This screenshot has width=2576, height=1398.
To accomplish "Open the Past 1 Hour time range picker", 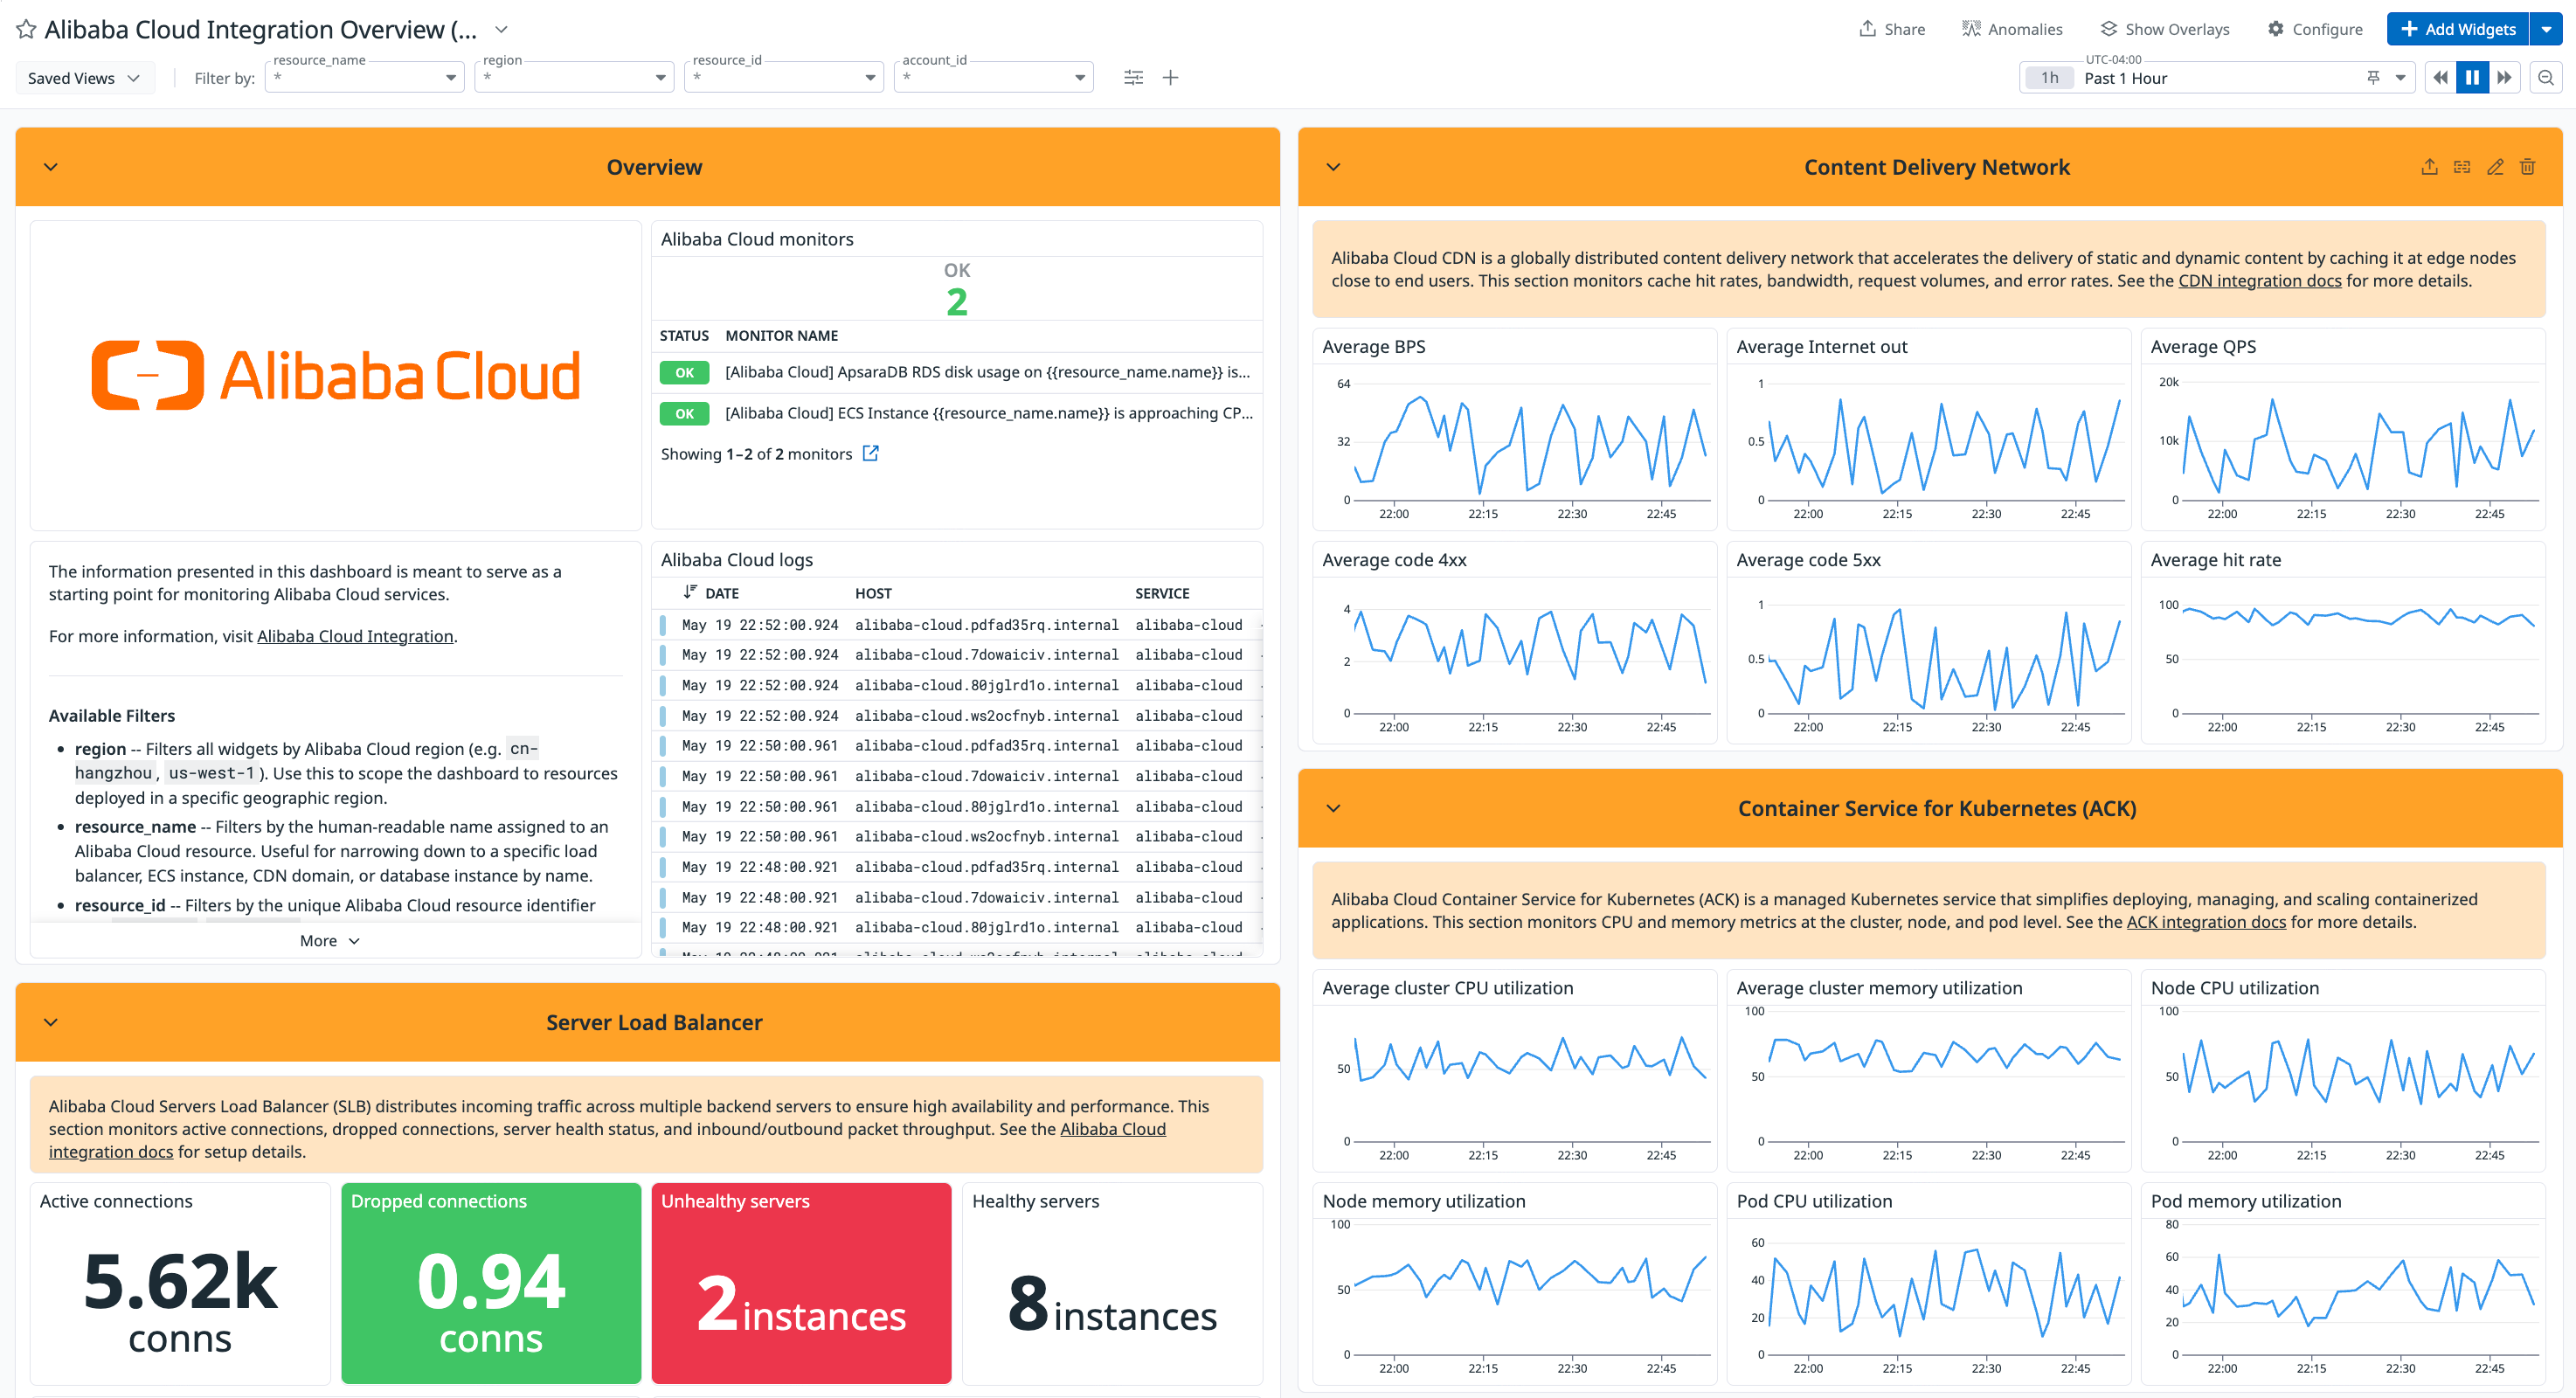I will point(2216,78).
